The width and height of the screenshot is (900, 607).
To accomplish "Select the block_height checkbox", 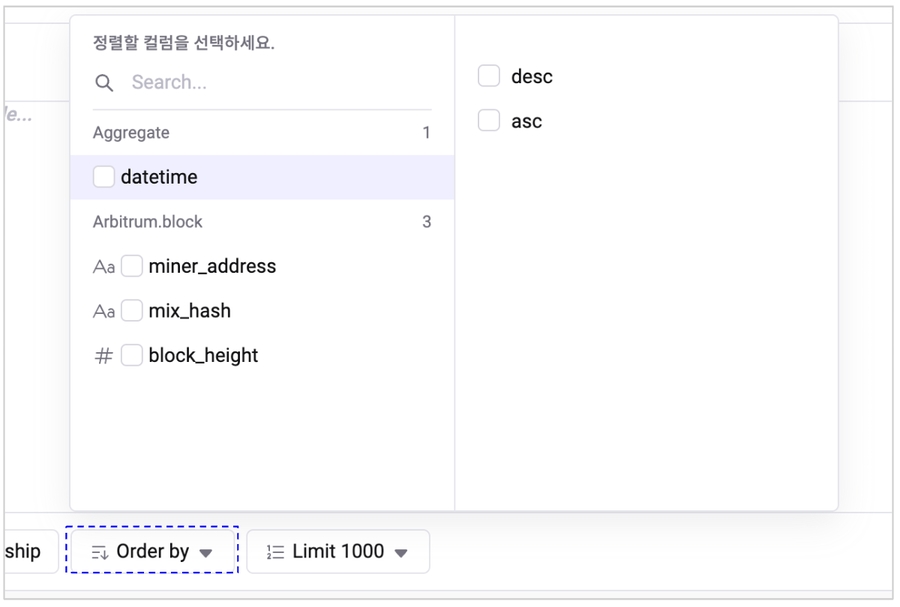I will 132,355.
